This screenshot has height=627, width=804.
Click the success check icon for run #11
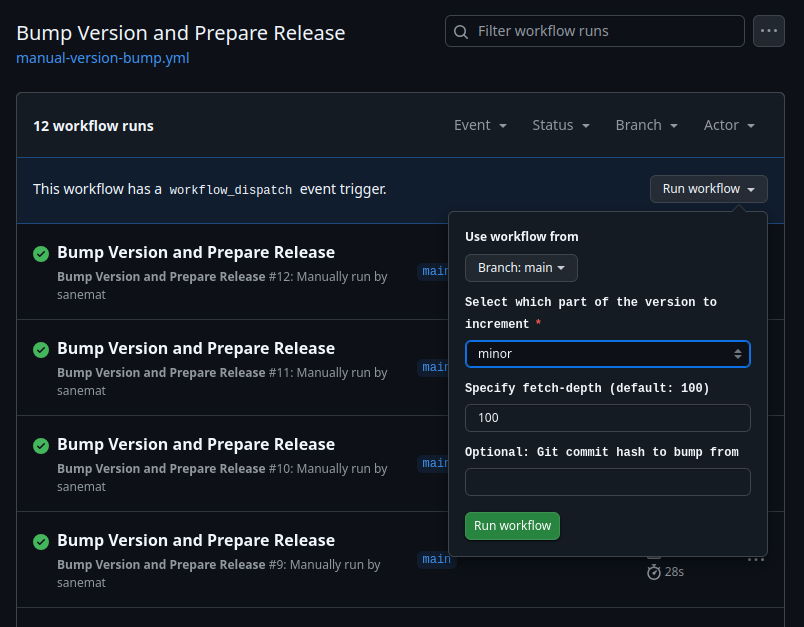(41, 350)
